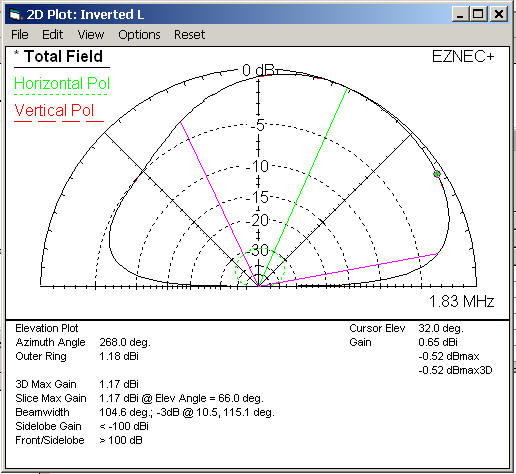The width and height of the screenshot is (516, 474).
Task: Click the Reset menu item
Action: click(x=189, y=35)
